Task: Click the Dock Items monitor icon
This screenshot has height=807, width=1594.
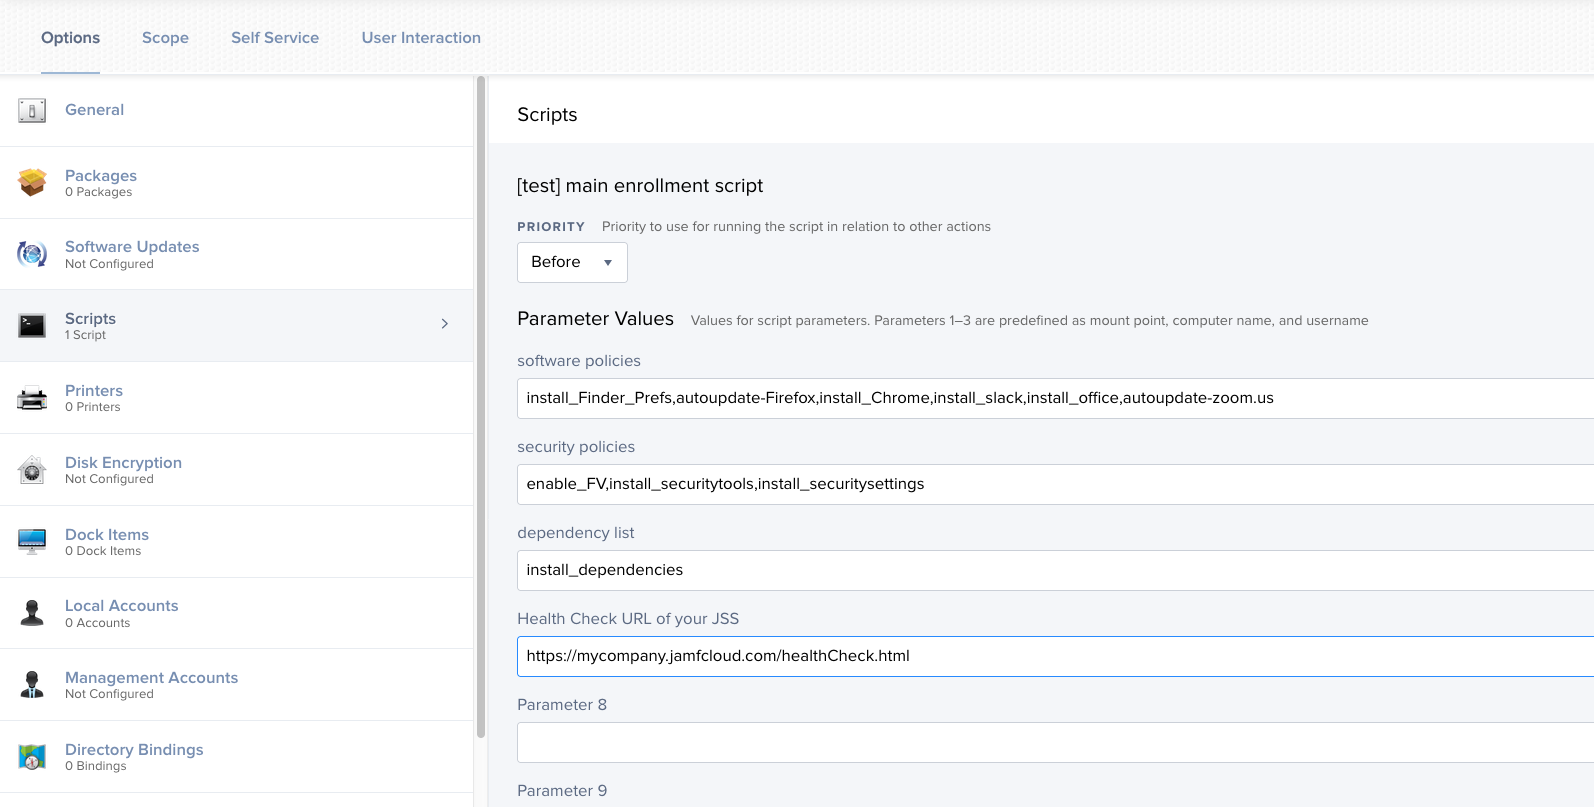Action: tap(32, 541)
